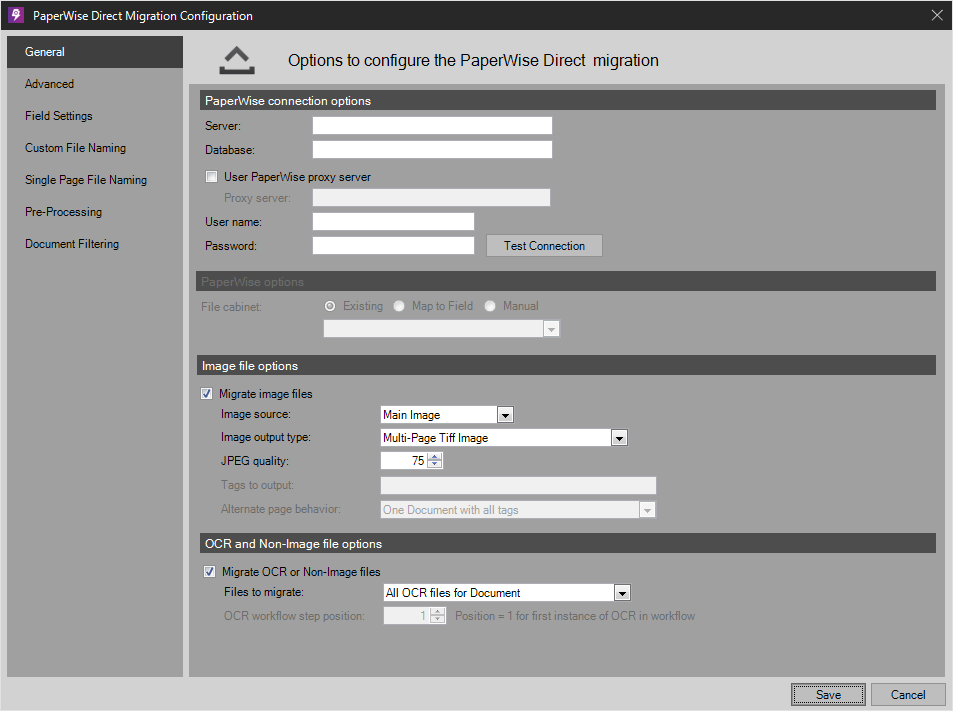This screenshot has height=711, width=953.
Task: Open the Files to migrate dropdown
Action: click(x=622, y=592)
